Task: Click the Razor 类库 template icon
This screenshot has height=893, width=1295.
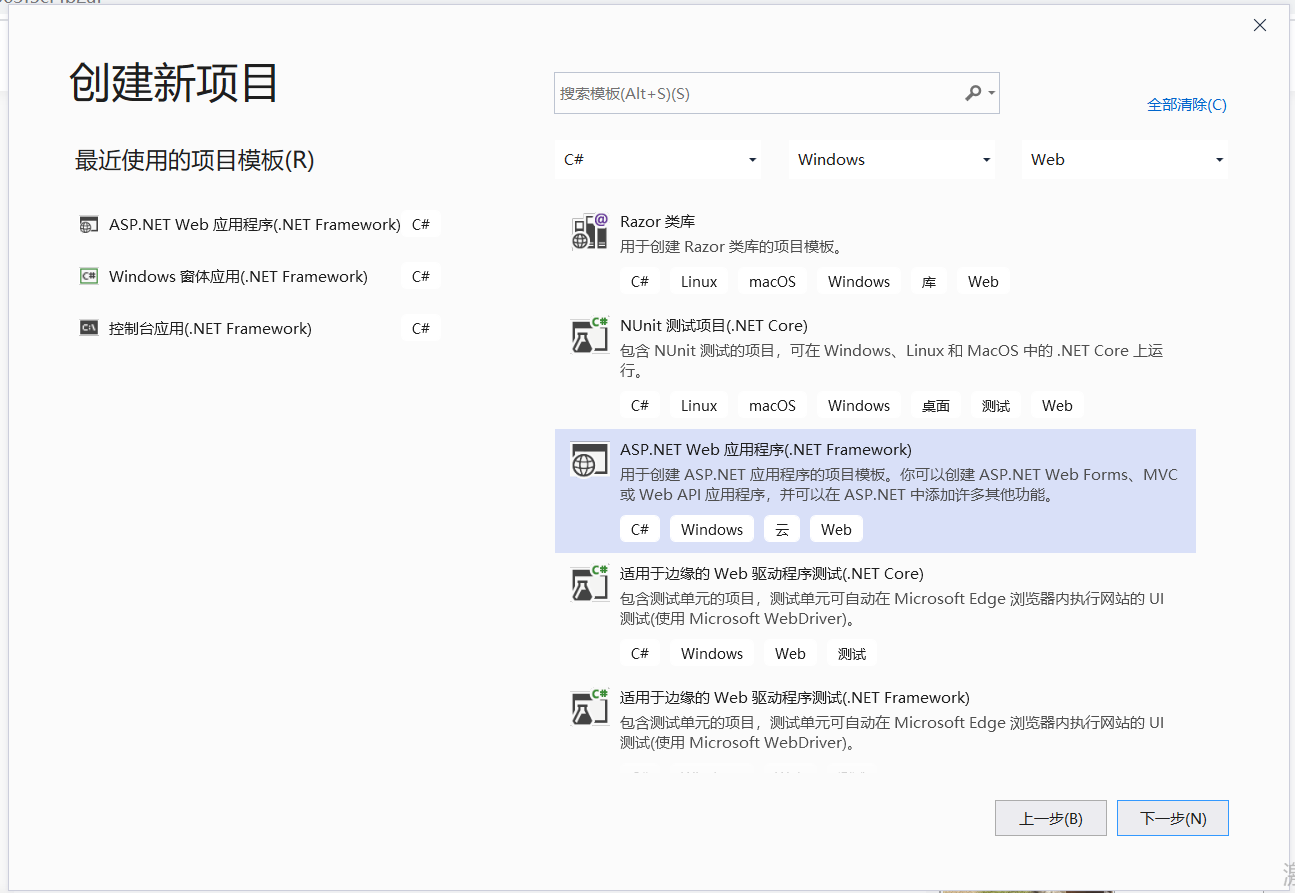Action: point(589,231)
